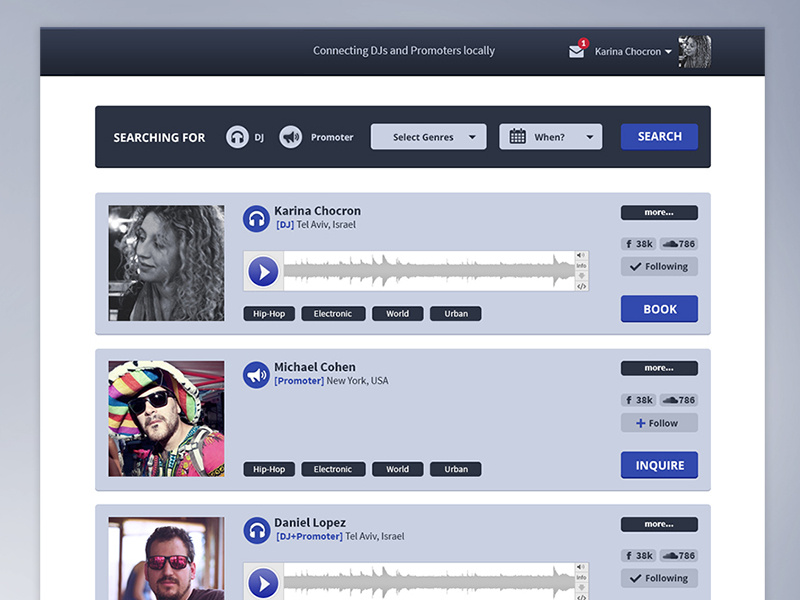Select Electronic tag on Michael Cohen's card

tap(333, 469)
